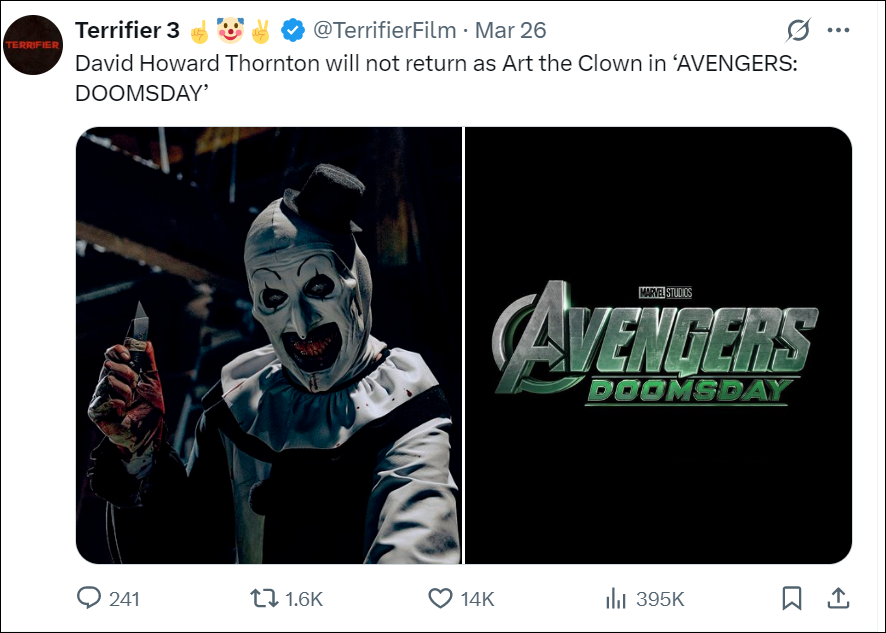Viewport: 886px width, 633px height.
Task: Click the 241 replies count
Action: pos(124,599)
